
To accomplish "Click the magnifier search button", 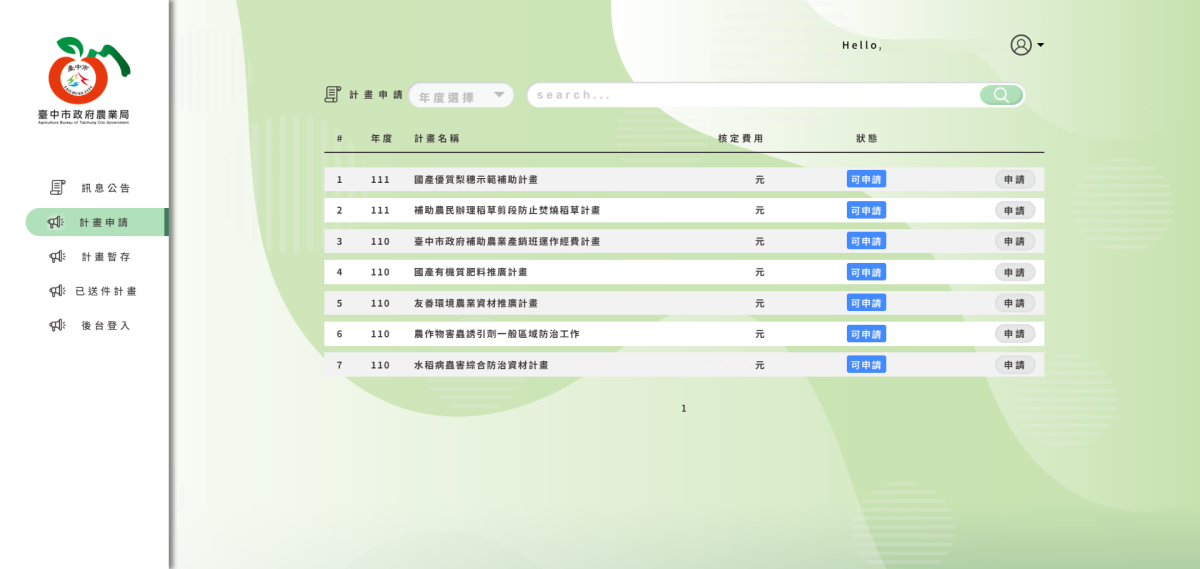I will [x=1001, y=95].
